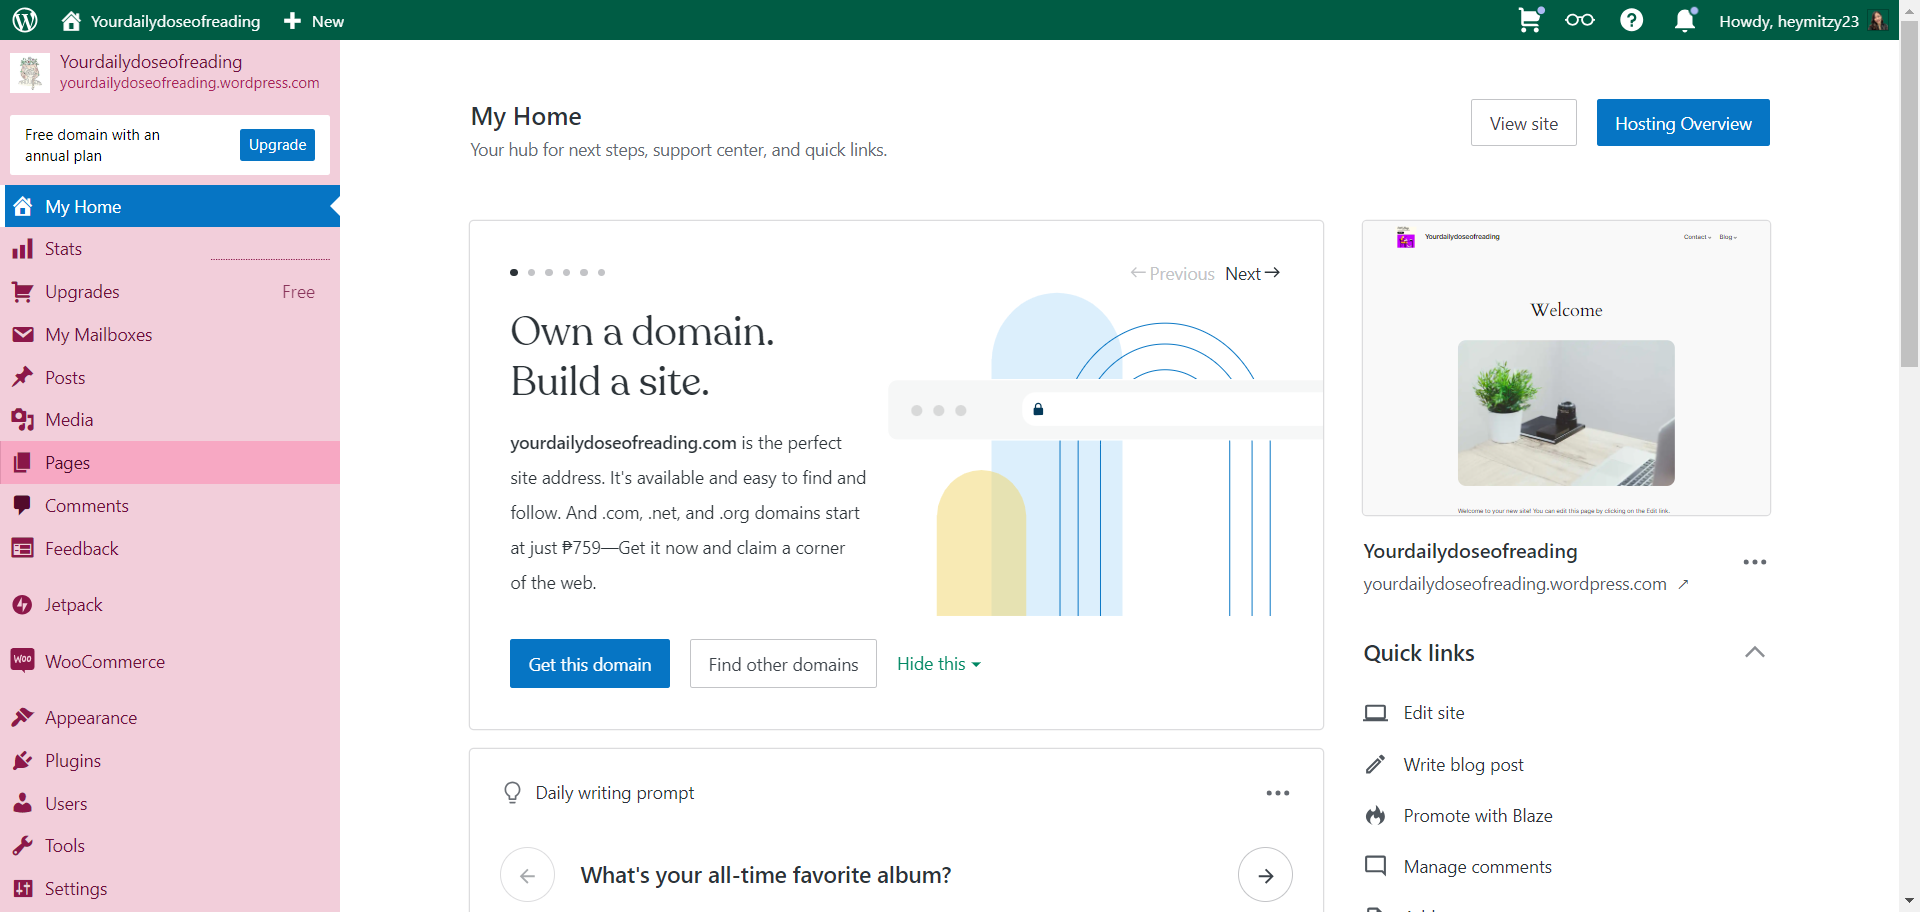The height and width of the screenshot is (912, 1920).
Task: Click Hosting Overview button
Action: (1683, 123)
